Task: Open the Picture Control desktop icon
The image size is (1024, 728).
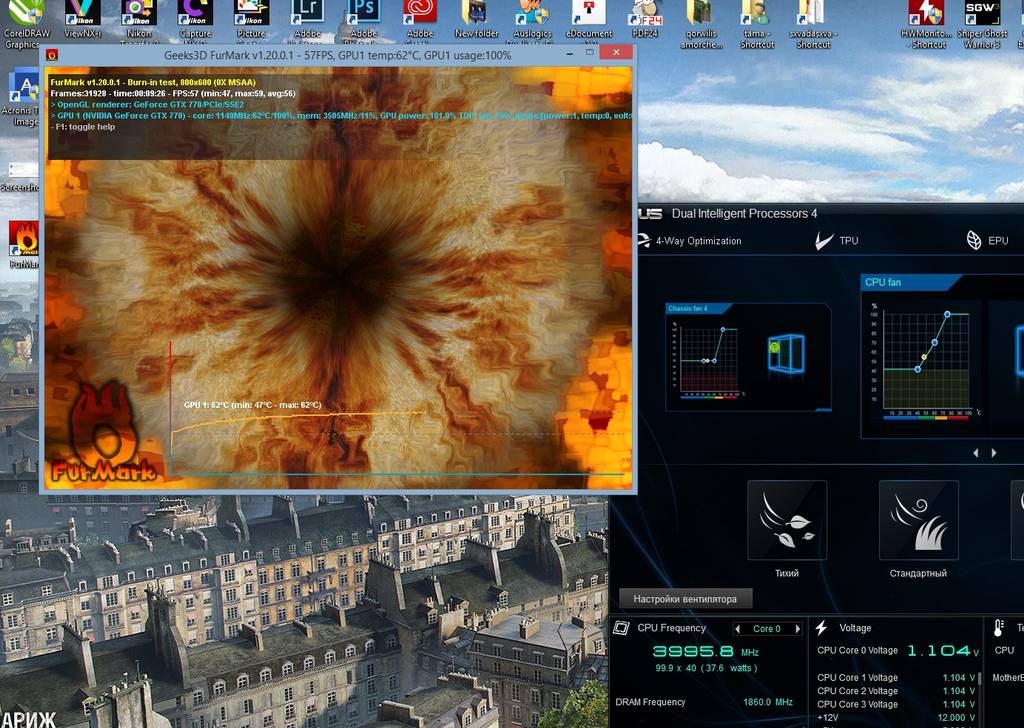Action: point(251,21)
